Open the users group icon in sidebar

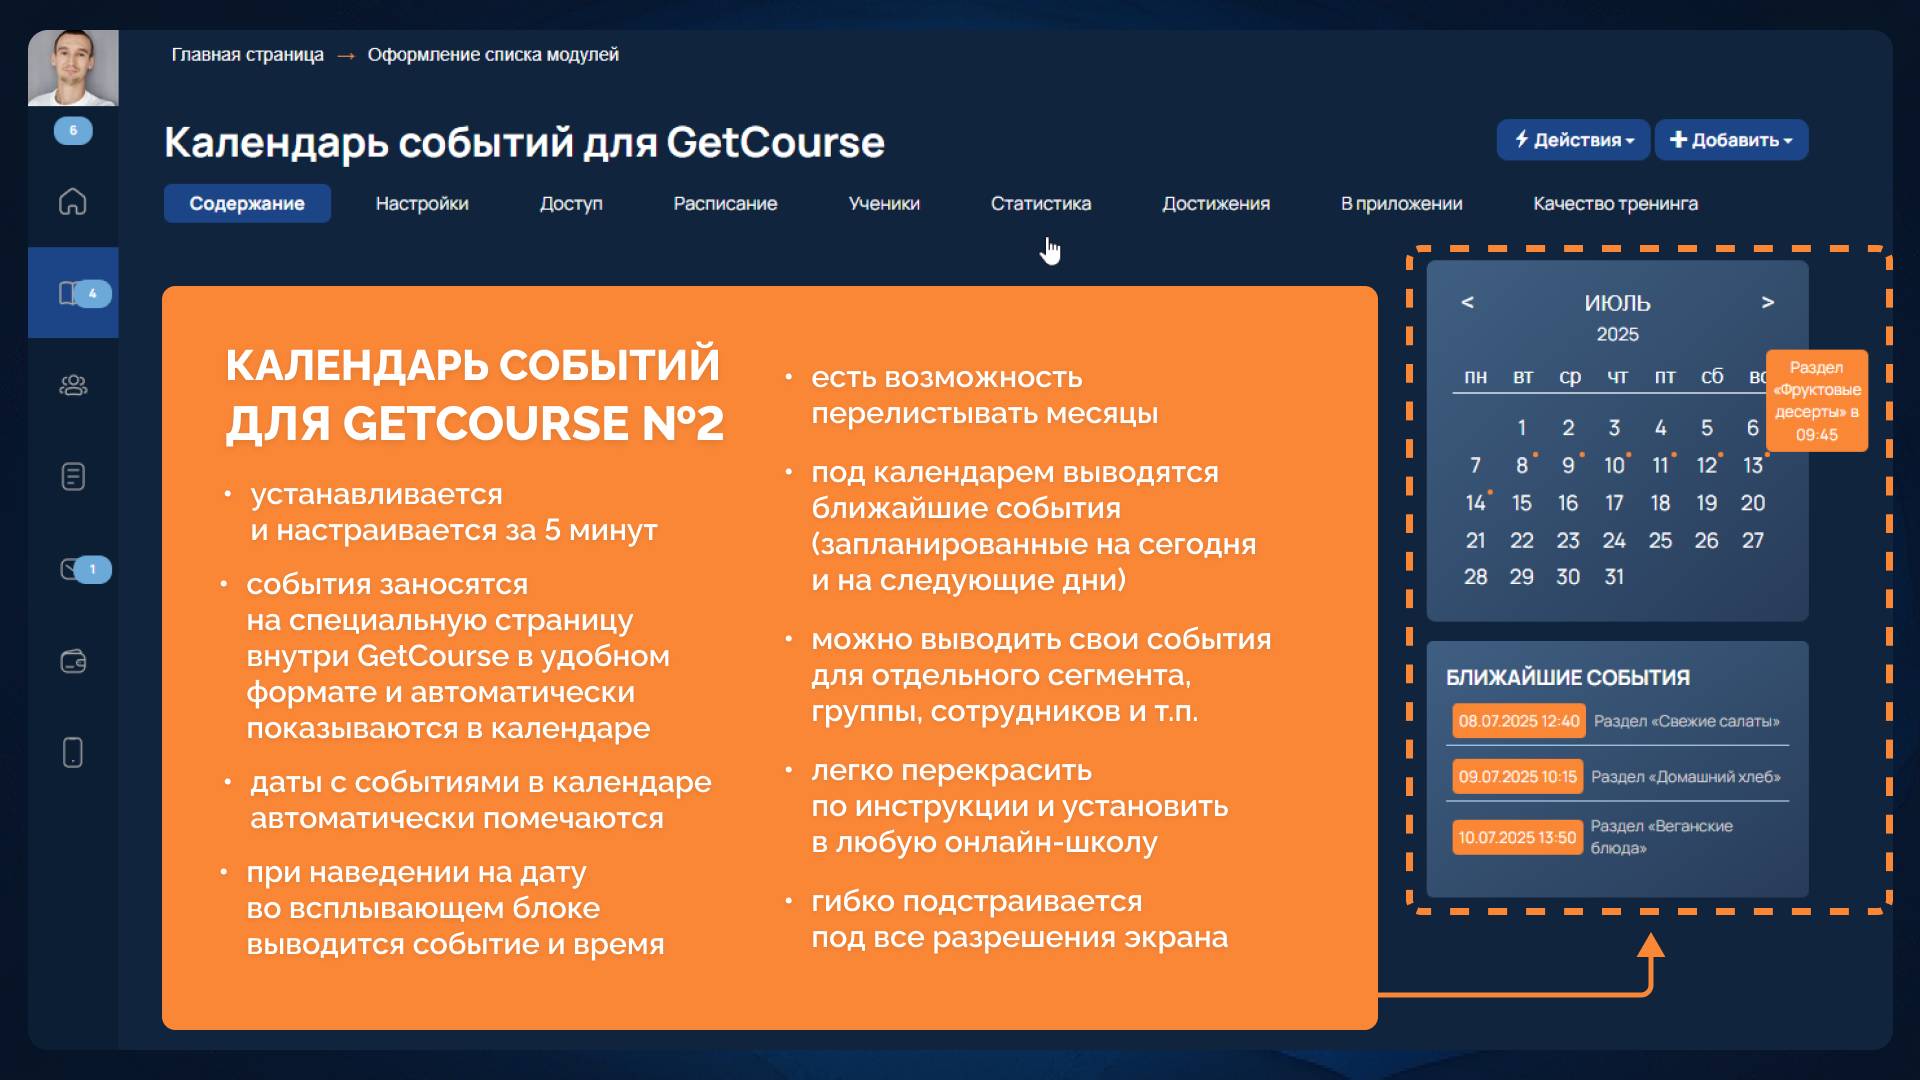[x=73, y=385]
